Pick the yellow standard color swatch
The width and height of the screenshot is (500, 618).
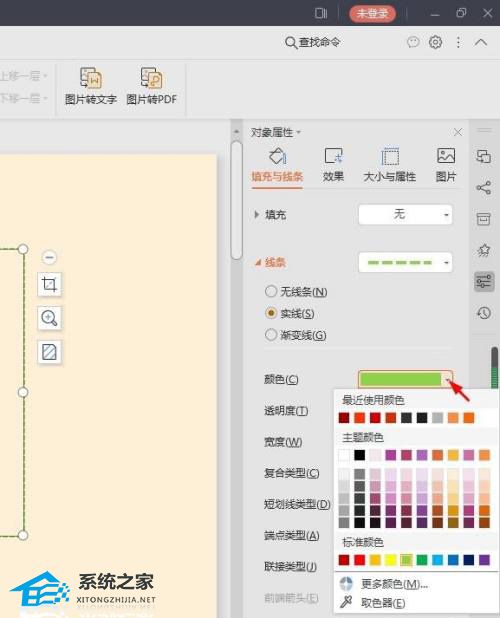click(390, 560)
